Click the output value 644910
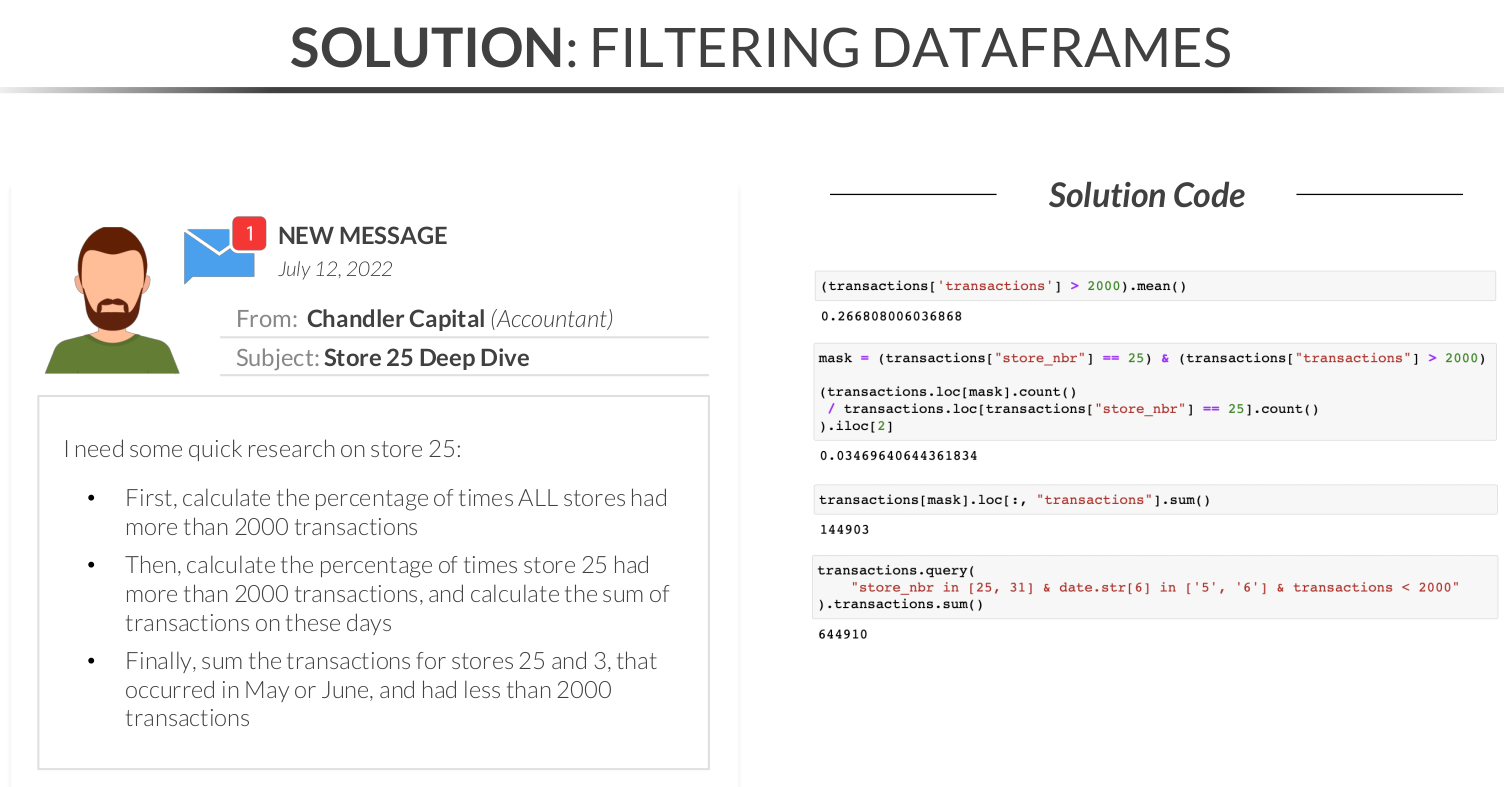 (x=844, y=634)
